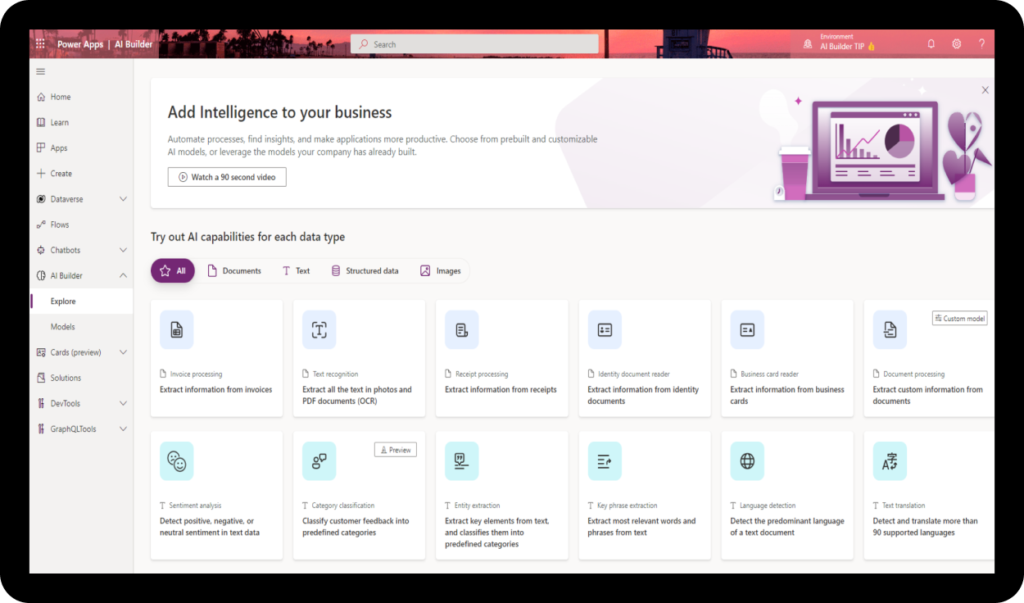The image size is (1024, 603).
Task: Switch to the Structured data filter tab
Action: point(364,271)
